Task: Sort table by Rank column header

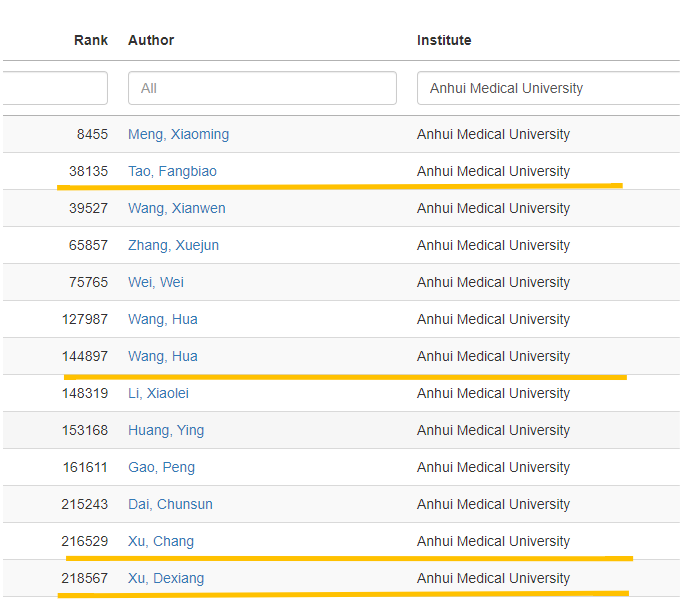Action: [91, 40]
